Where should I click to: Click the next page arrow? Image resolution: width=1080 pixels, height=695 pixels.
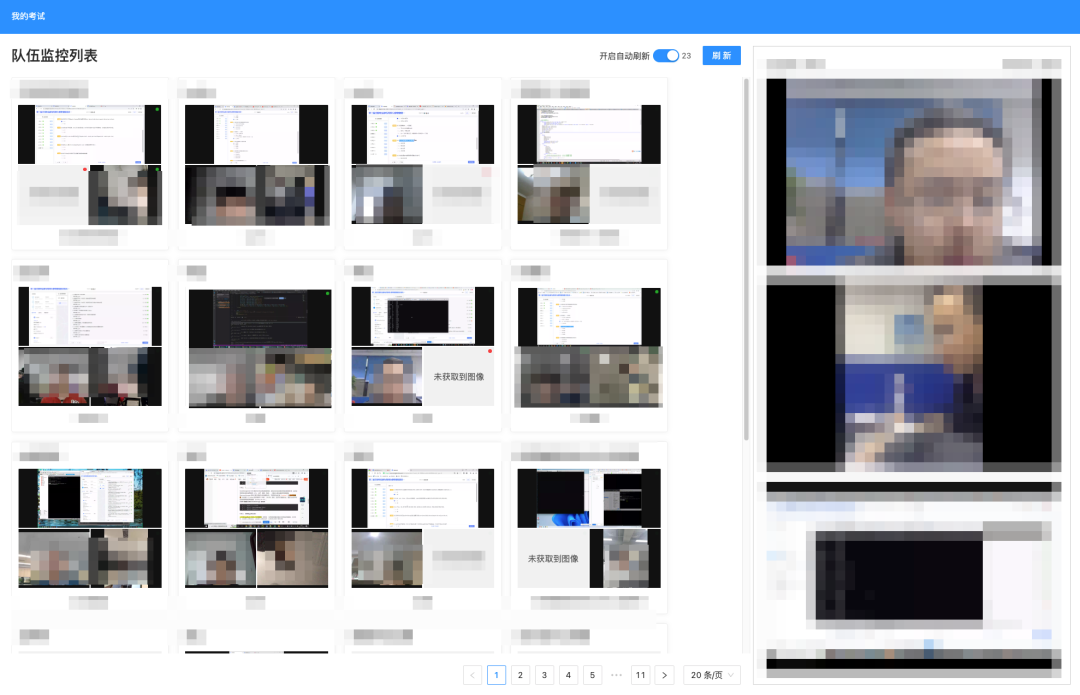pyautogui.click(x=665, y=675)
